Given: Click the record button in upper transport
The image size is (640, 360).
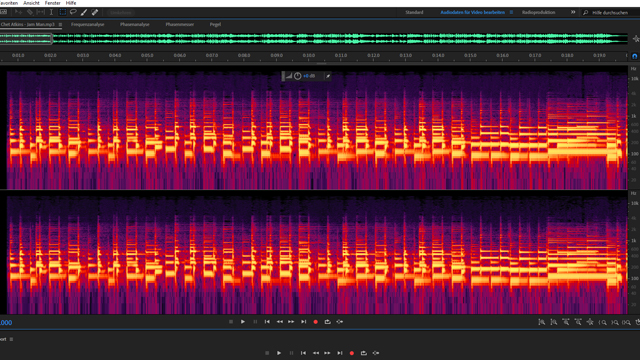Looking at the screenshot, I should point(316,322).
